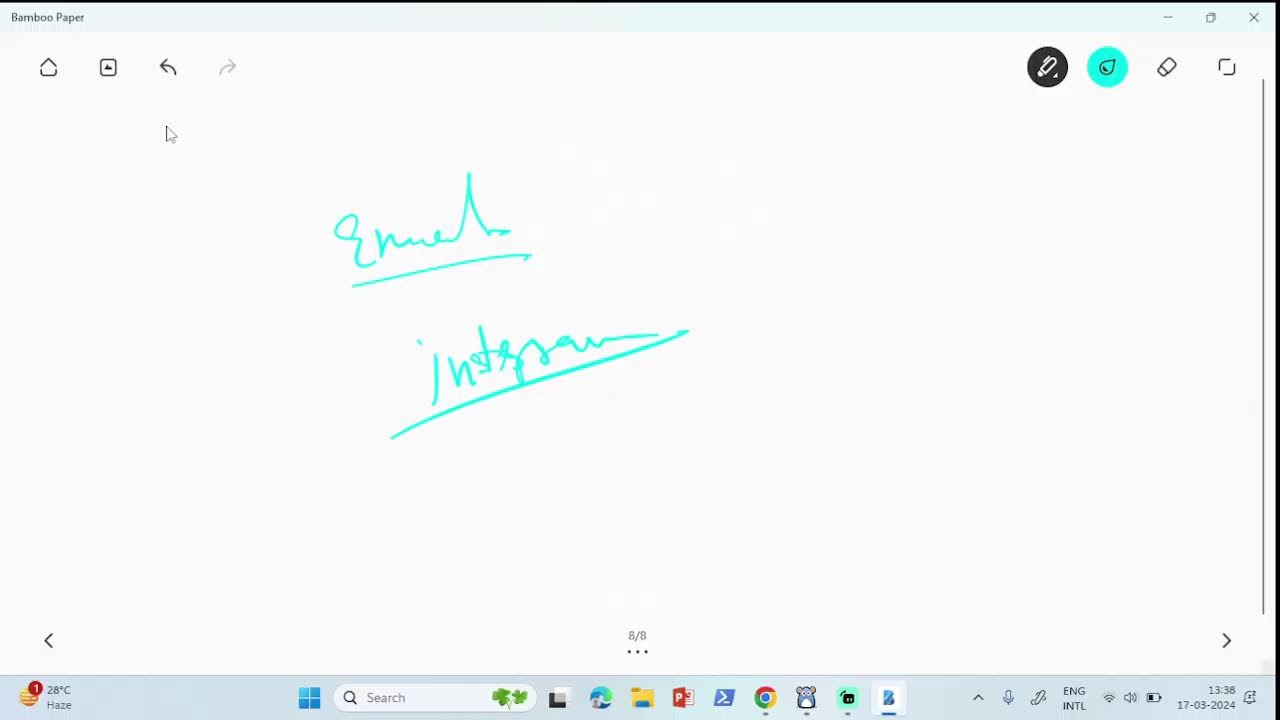Open the Windows Start menu

pos(309,697)
